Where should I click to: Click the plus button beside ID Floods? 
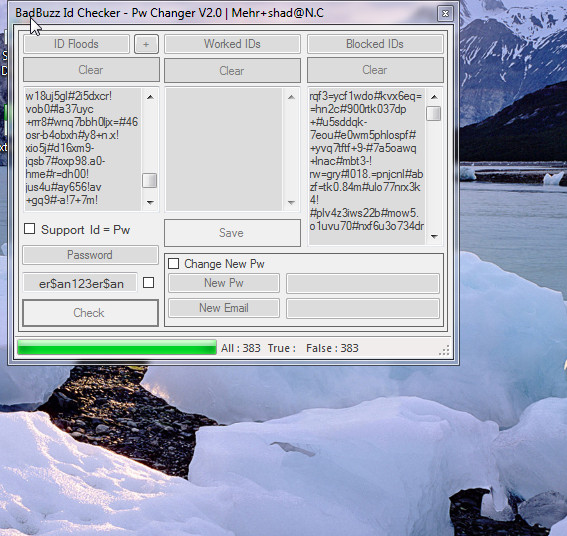tap(146, 44)
